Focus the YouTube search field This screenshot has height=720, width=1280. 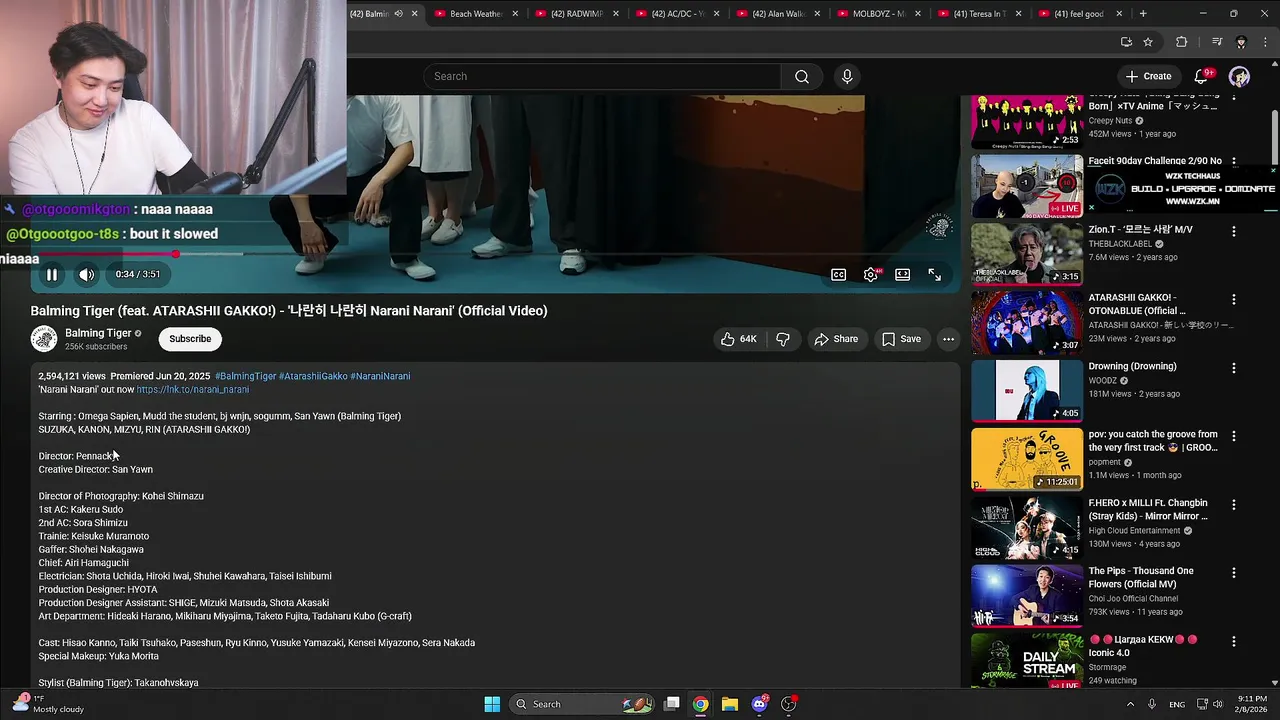pos(602,77)
